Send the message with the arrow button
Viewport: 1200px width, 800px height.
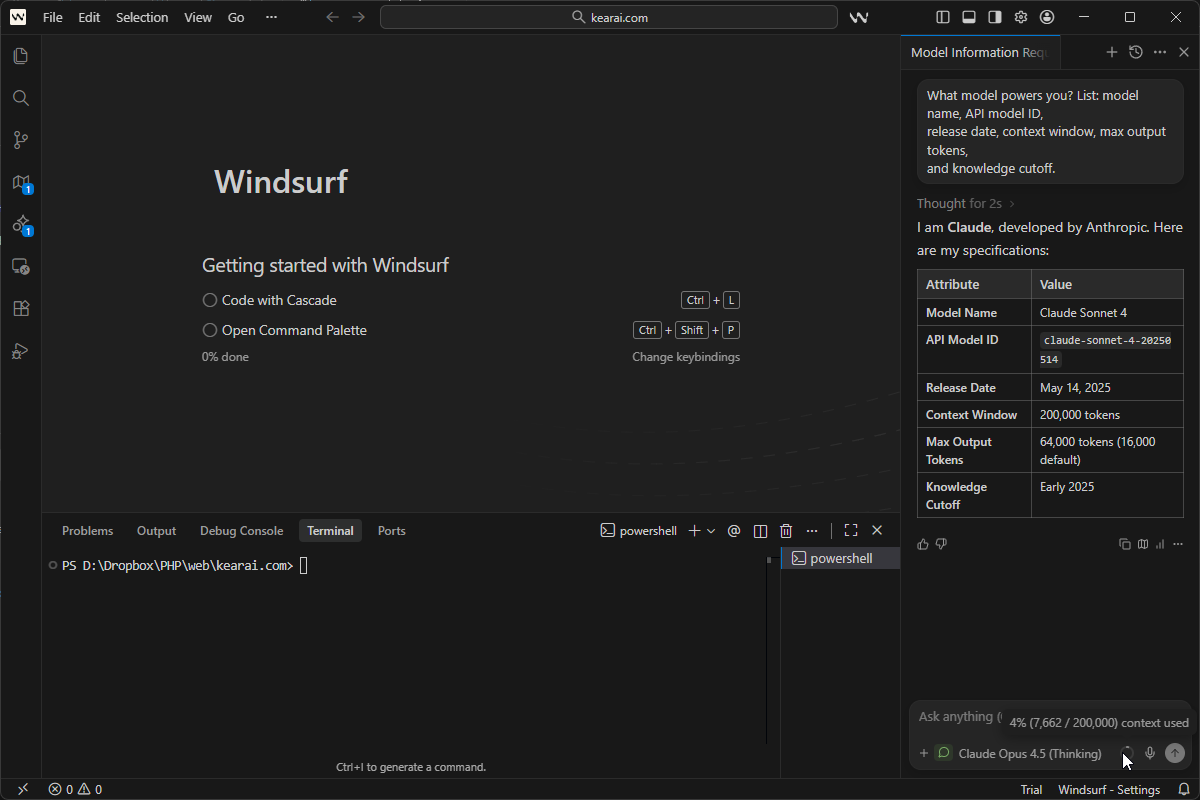tap(1175, 753)
